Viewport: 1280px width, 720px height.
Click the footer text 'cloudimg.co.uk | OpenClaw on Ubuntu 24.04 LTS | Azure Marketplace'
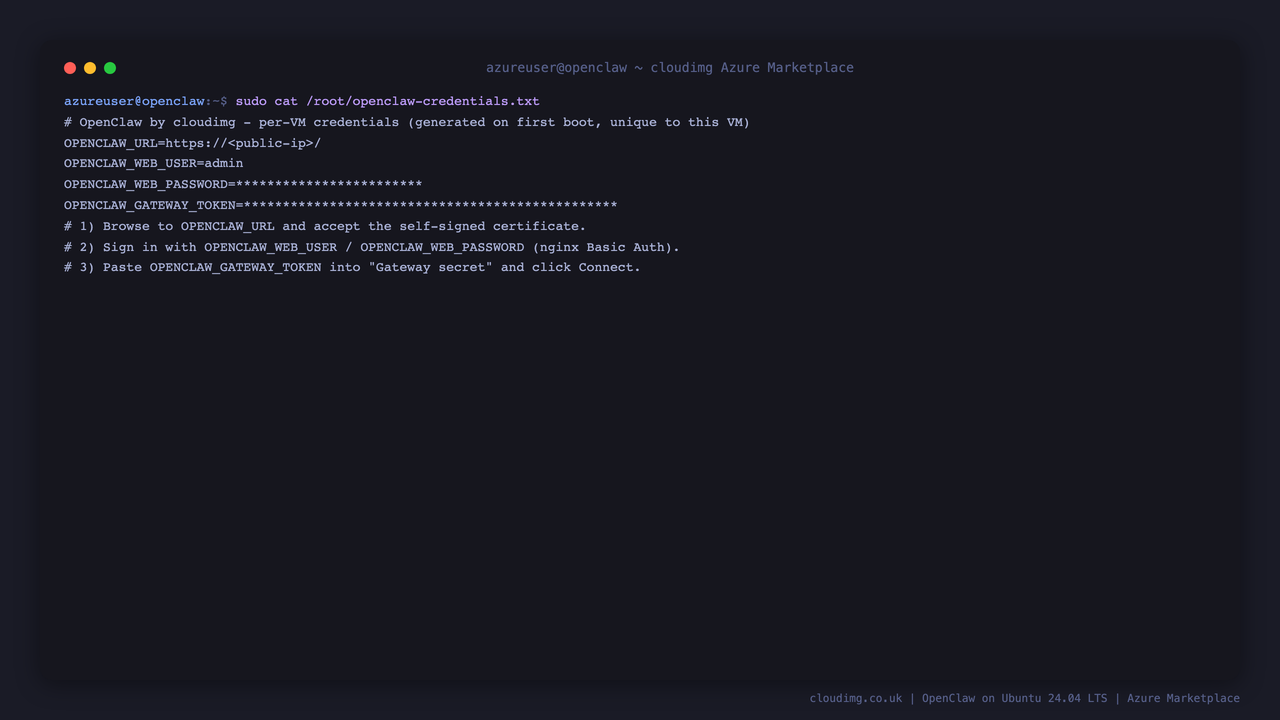click(1025, 698)
